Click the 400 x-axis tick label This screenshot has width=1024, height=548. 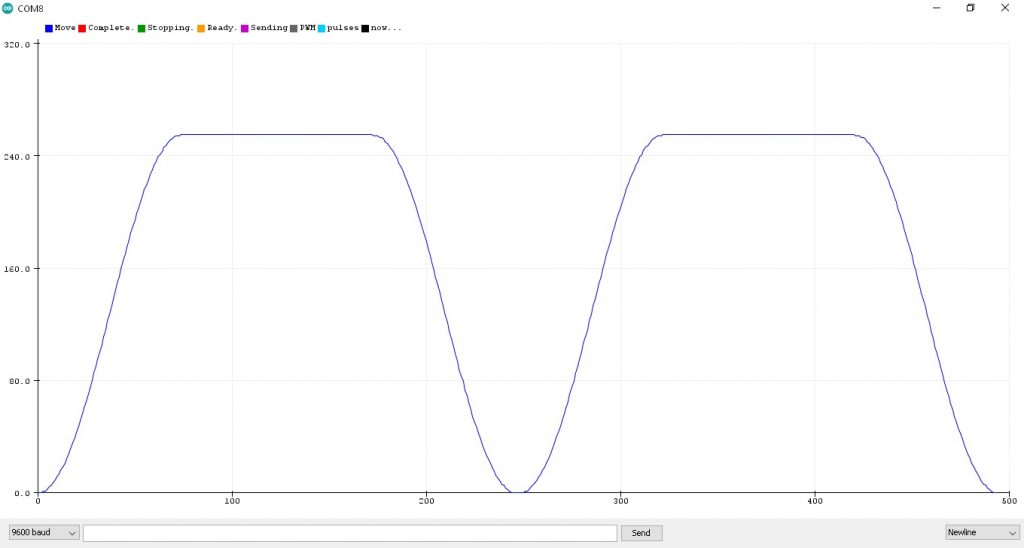(x=815, y=501)
